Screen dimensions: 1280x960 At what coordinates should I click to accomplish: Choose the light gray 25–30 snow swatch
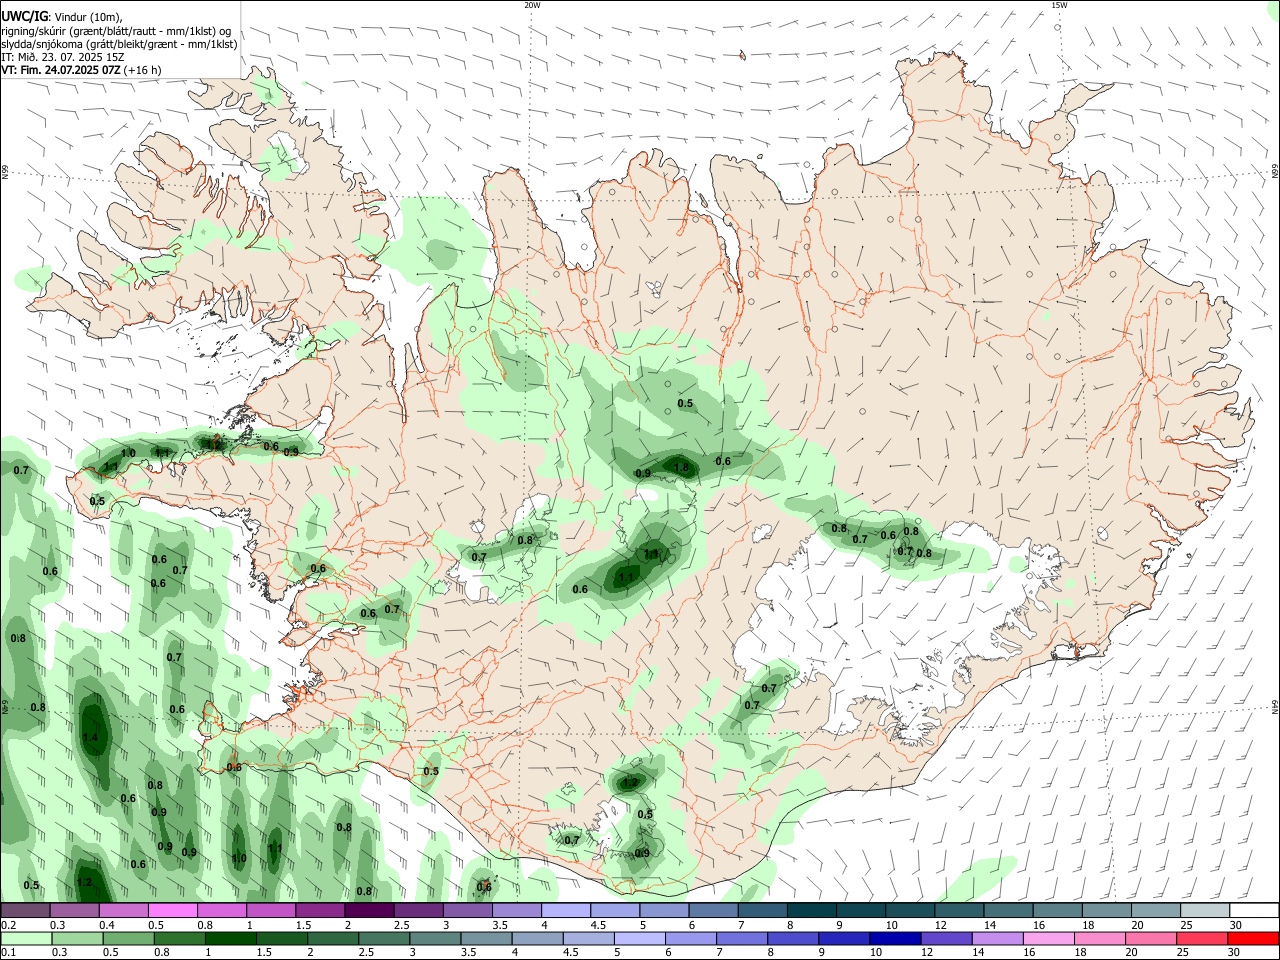[1204, 911]
